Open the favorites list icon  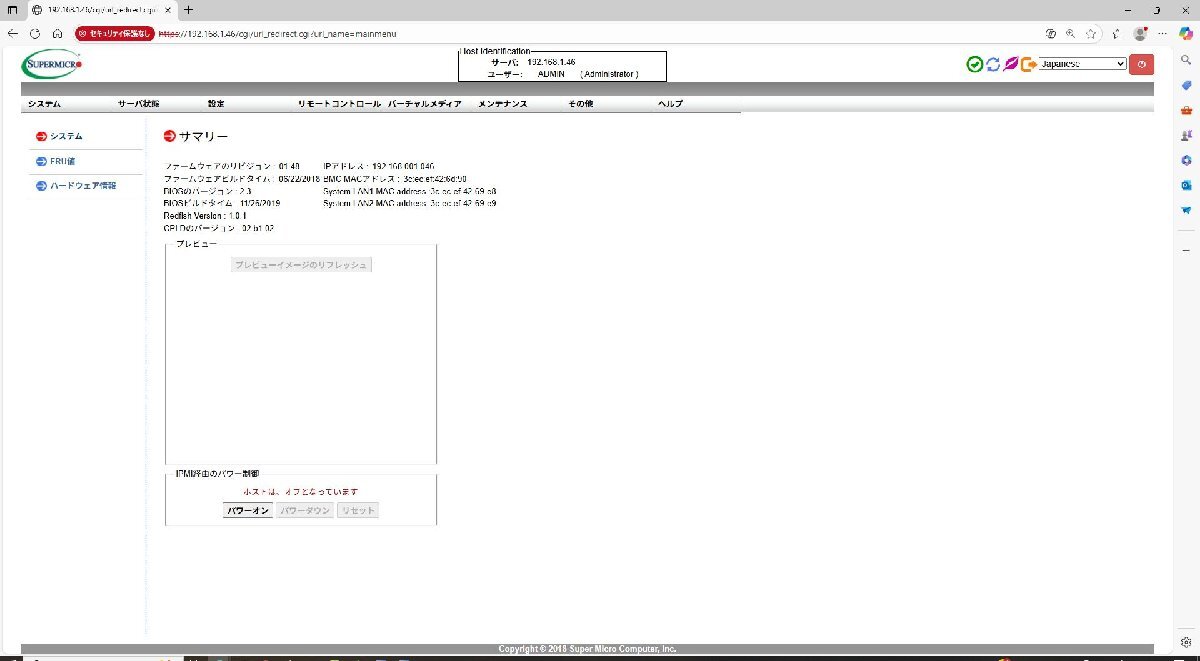(1115, 33)
